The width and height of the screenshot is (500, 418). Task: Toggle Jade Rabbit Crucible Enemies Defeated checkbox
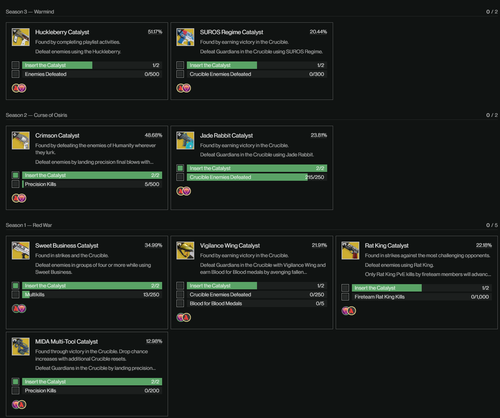click(x=180, y=177)
